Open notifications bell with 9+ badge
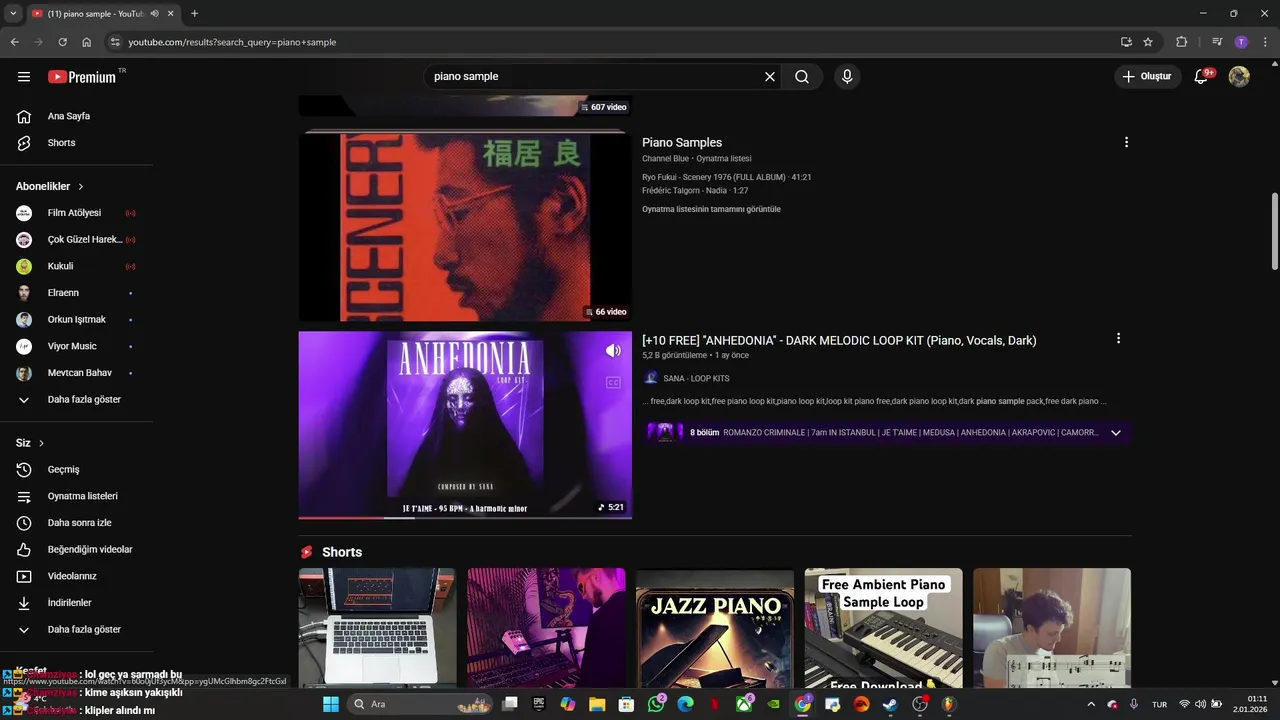The width and height of the screenshot is (1280, 720). [1202, 77]
